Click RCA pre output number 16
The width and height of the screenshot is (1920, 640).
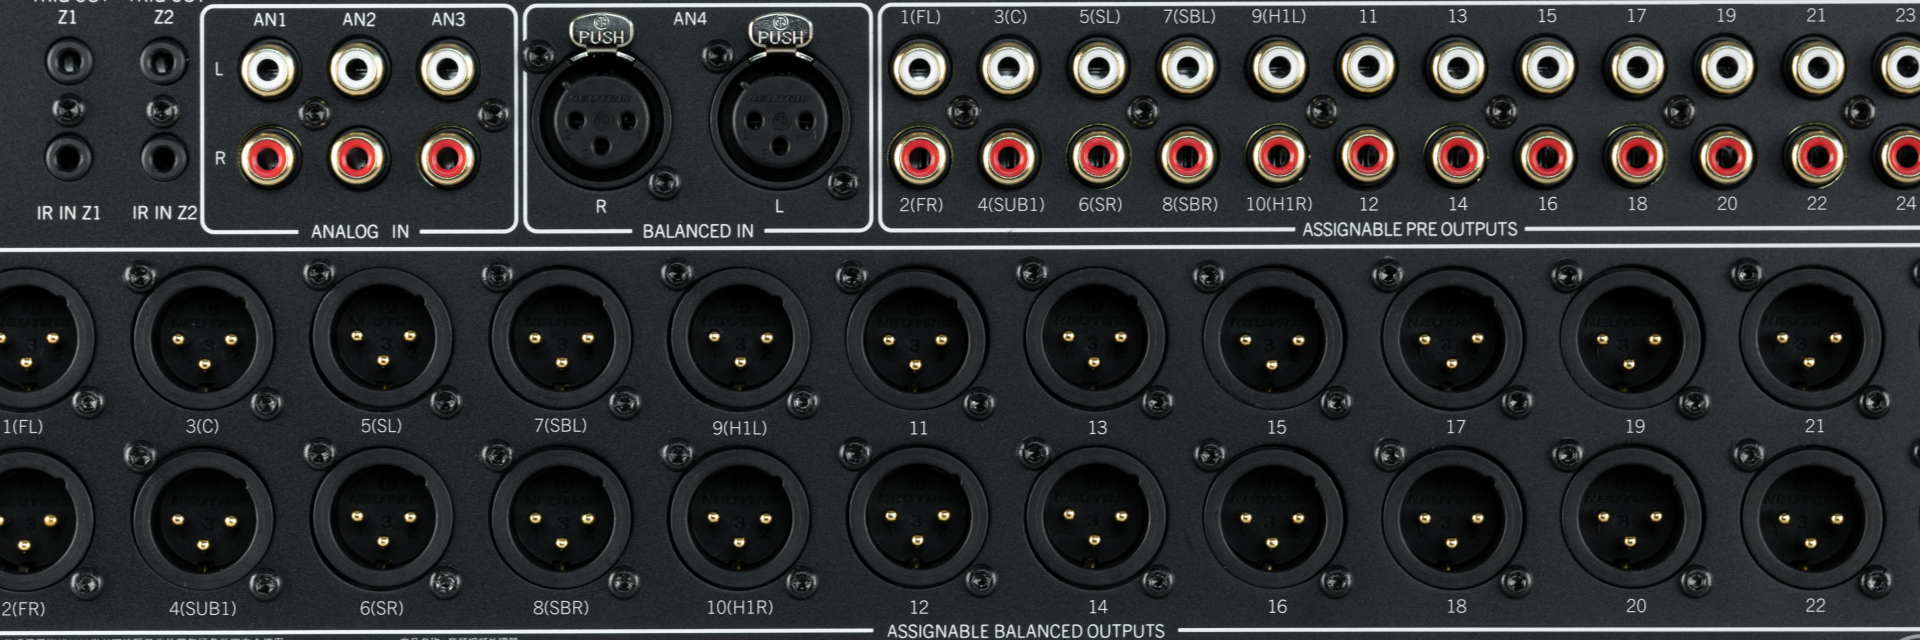tap(1547, 157)
